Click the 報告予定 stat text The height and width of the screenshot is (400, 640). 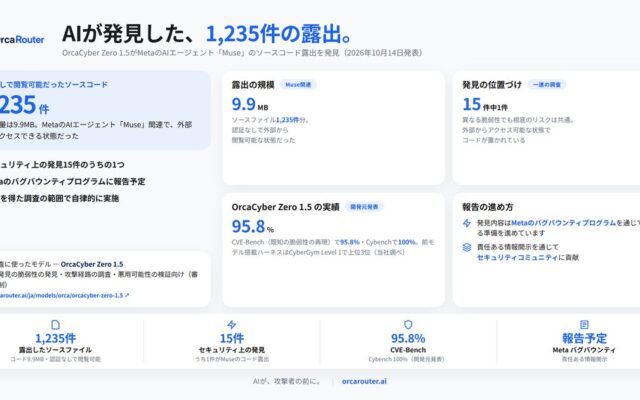pyautogui.click(x=584, y=338)
